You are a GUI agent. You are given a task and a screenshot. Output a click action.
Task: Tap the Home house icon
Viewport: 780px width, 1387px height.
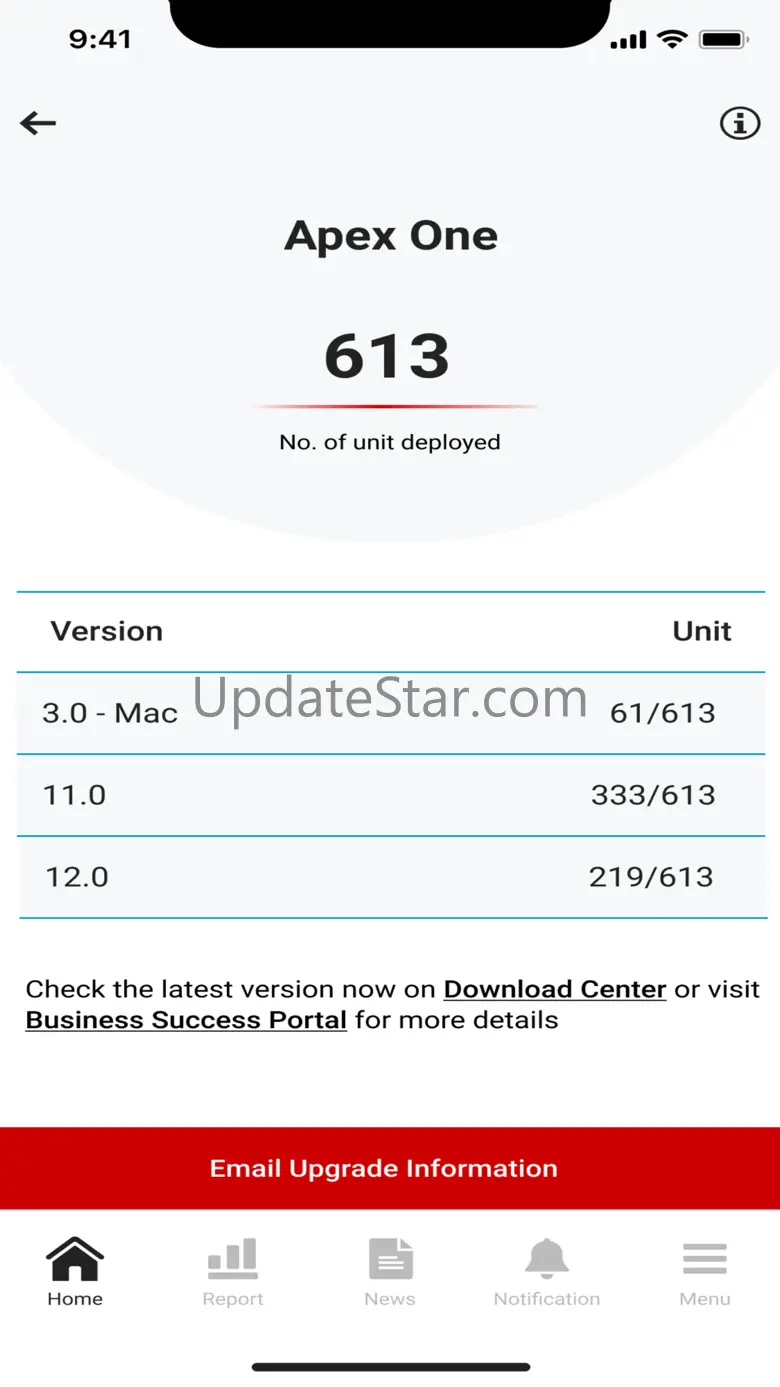pyautogui.click(x=75, y=1258)
